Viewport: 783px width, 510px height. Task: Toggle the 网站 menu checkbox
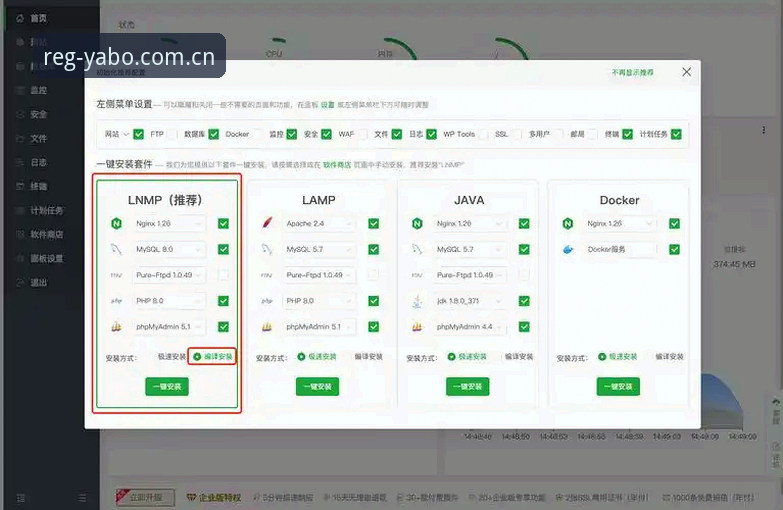point(139,134)
